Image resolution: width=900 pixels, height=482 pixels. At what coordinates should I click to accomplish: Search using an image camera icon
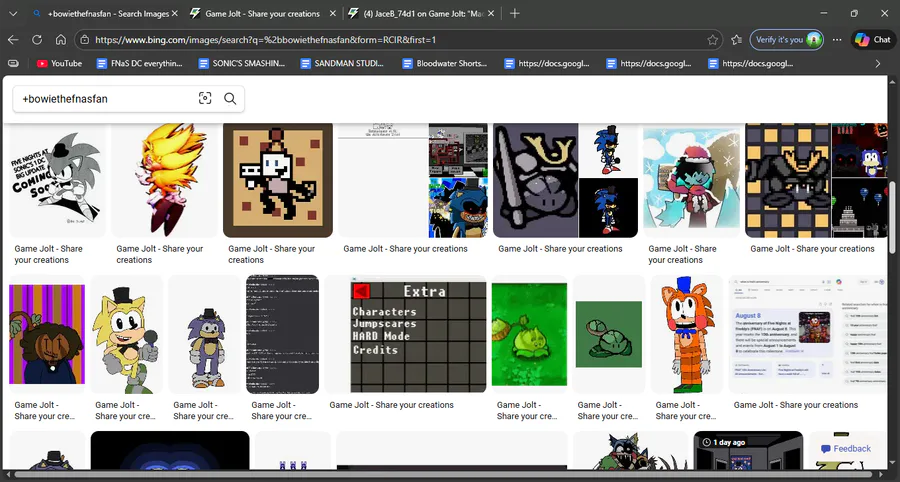point(205,99)
